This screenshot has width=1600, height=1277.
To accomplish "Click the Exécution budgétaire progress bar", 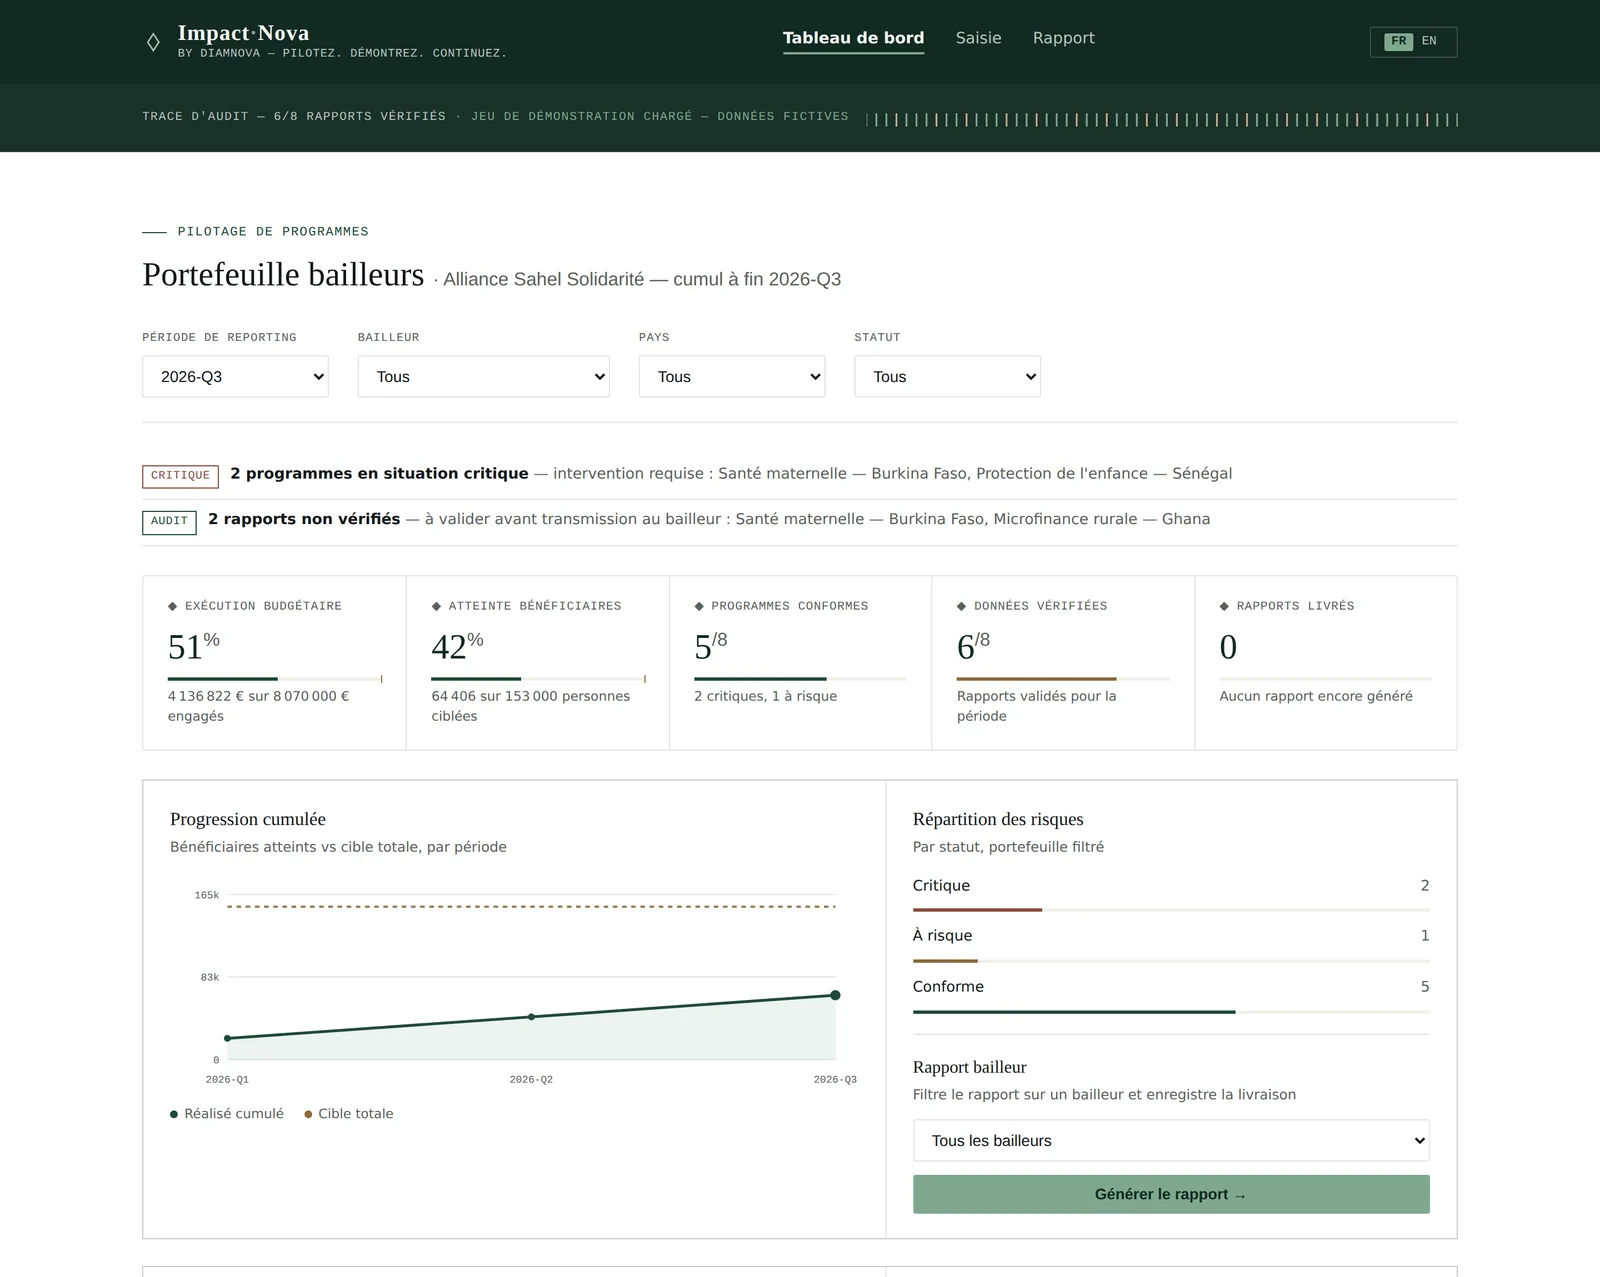I will [x=275, y=679].
